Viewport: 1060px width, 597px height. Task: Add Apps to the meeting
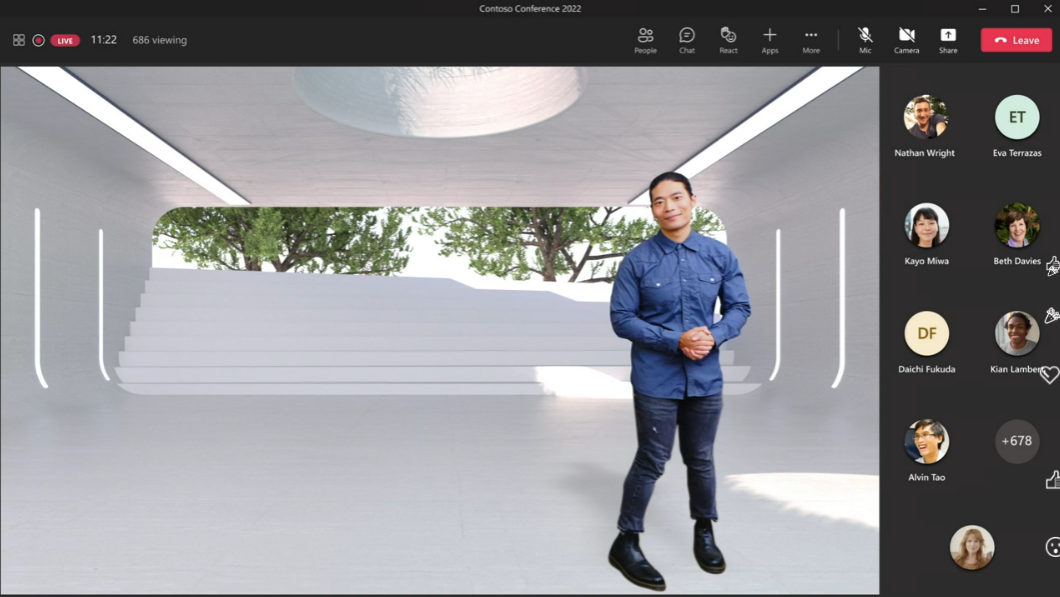(770, 40)
